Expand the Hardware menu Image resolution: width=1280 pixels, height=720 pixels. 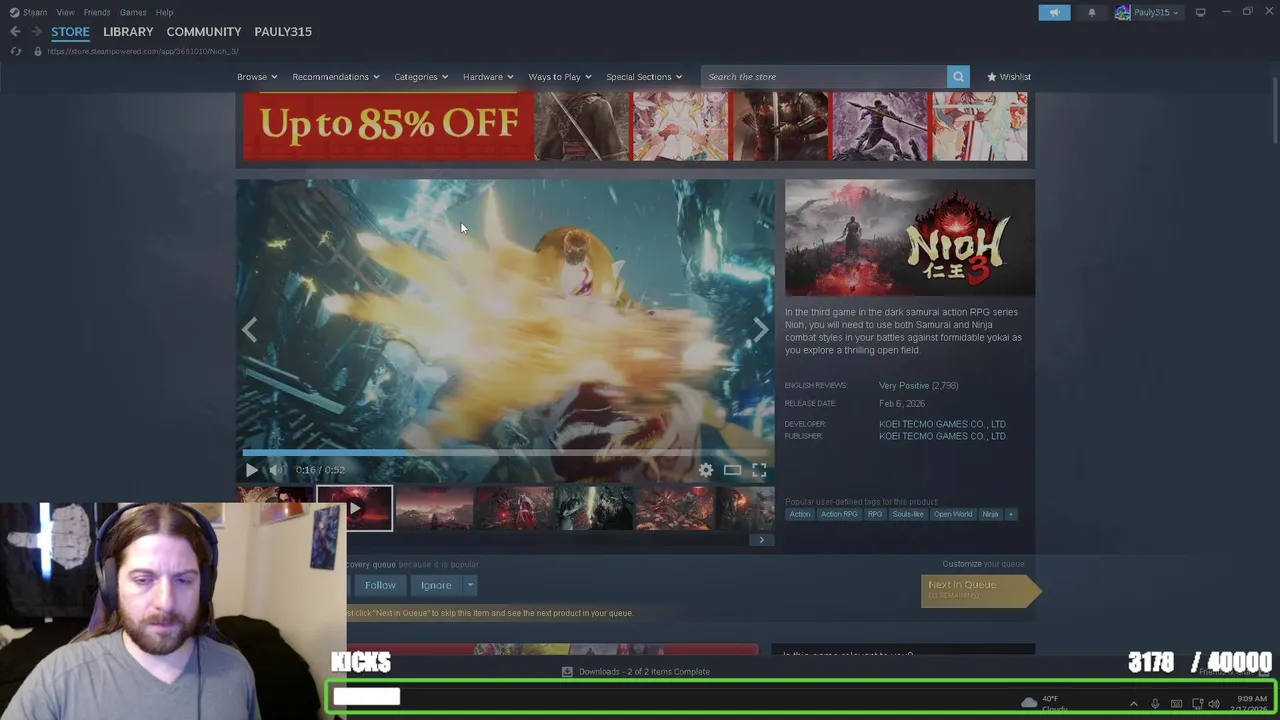[488, 77]
